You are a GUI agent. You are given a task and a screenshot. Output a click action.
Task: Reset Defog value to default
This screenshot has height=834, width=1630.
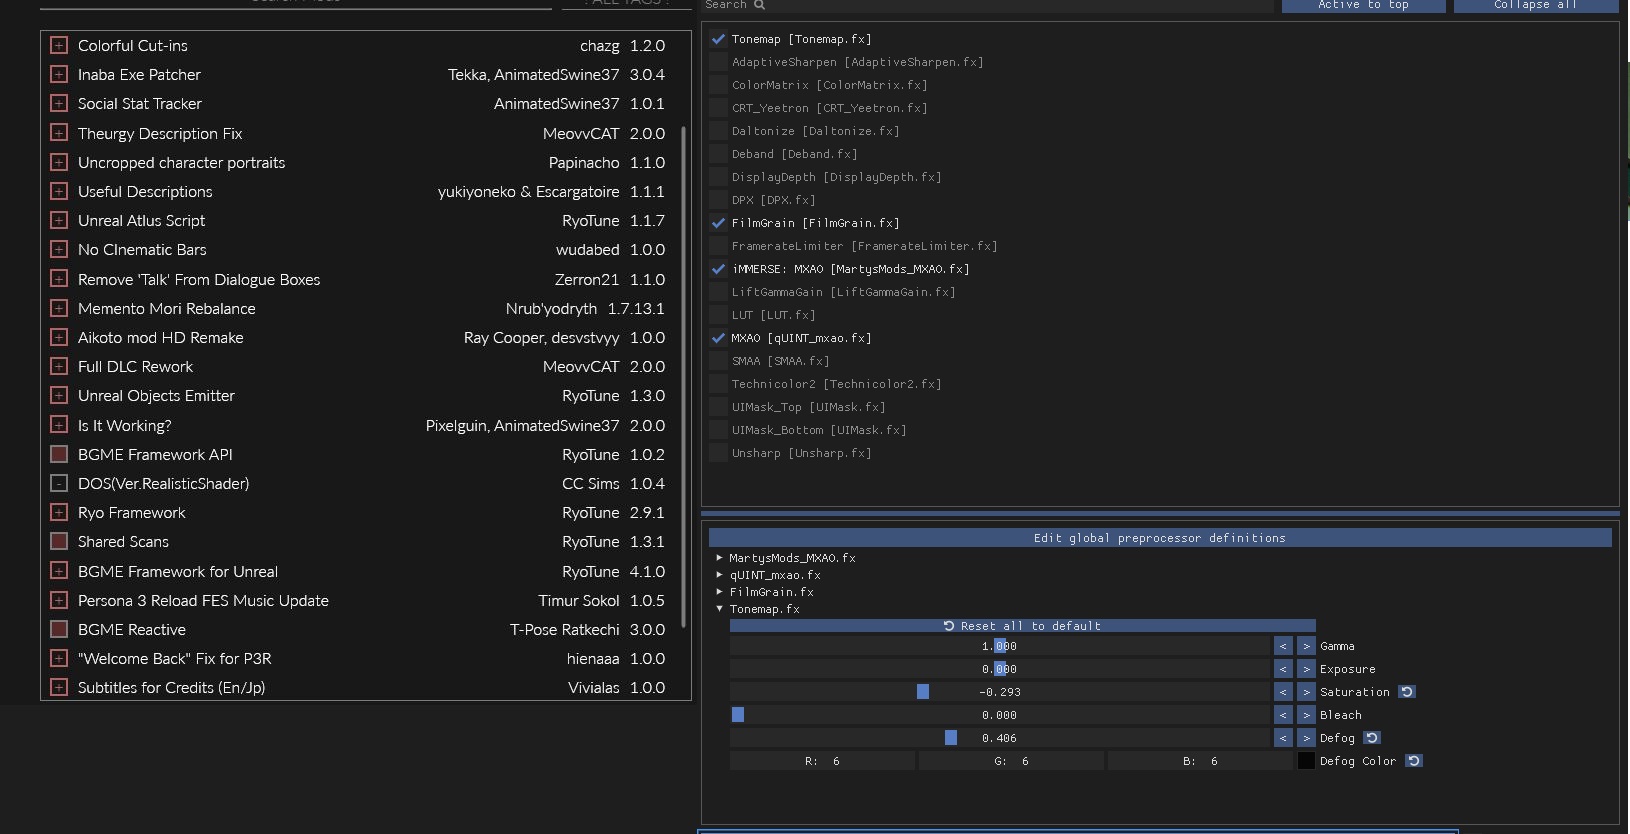(1372, 738)
